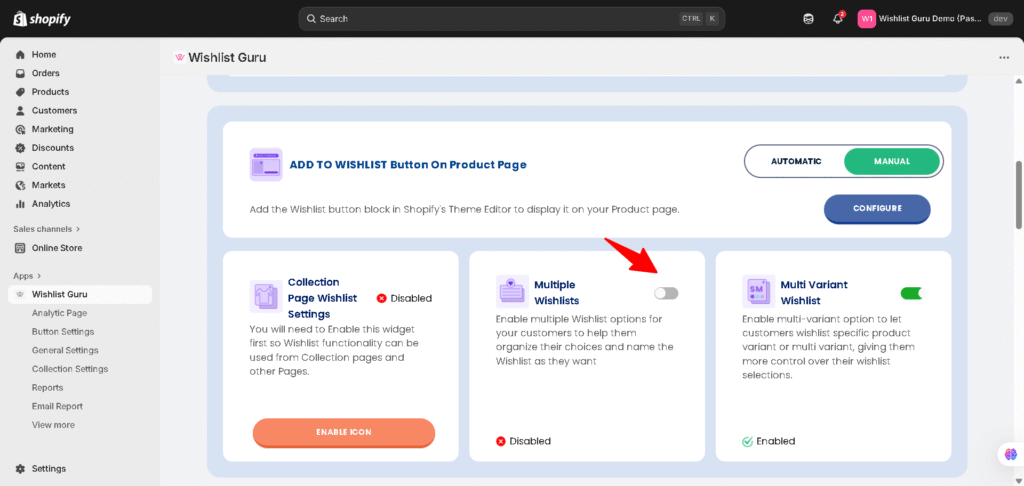The width and height of the screenshot is (1024, 486).
Task: Click the scrollbar up arrow
Action: [1019, 80]
